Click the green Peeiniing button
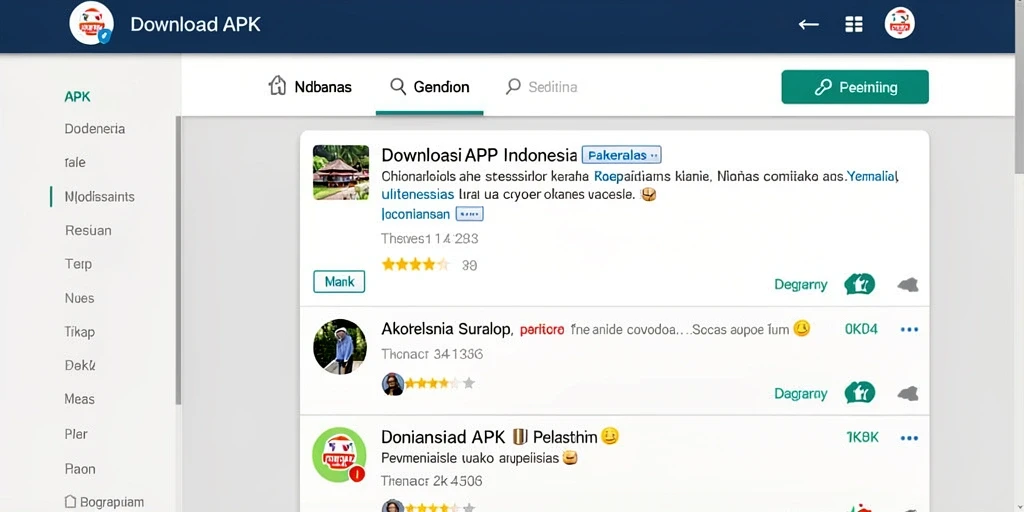This screenshot has width=1024, height=512. pyautogui.click(x=855, y=87)
